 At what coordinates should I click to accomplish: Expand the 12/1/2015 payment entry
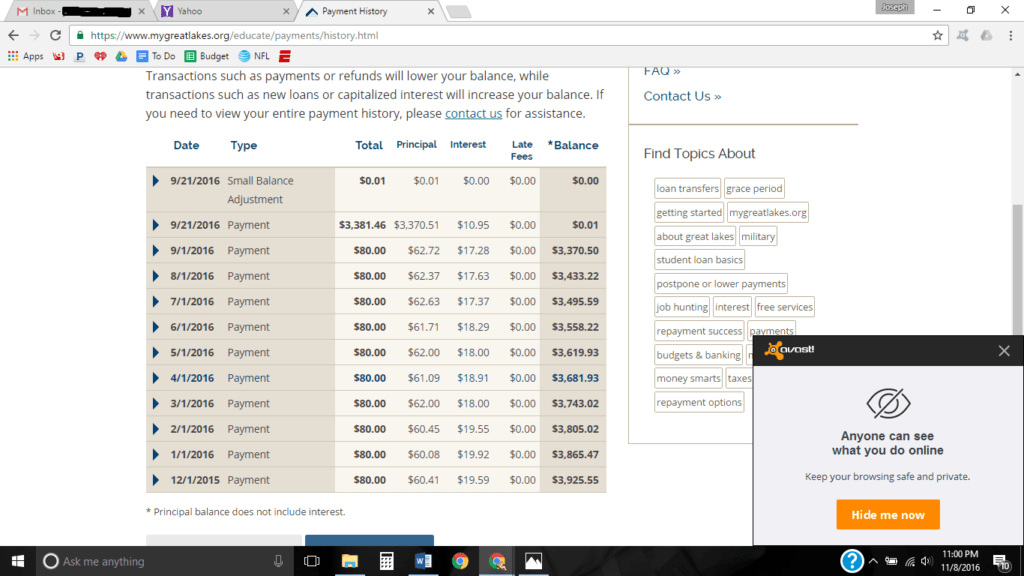[155, 479]
